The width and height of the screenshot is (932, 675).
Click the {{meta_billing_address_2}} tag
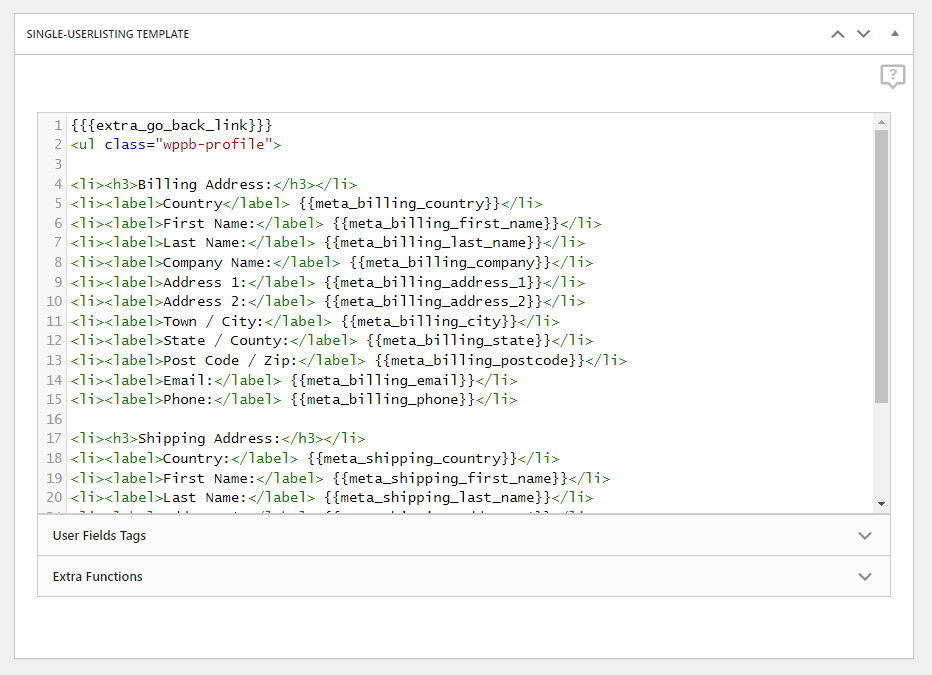(434, 302)
